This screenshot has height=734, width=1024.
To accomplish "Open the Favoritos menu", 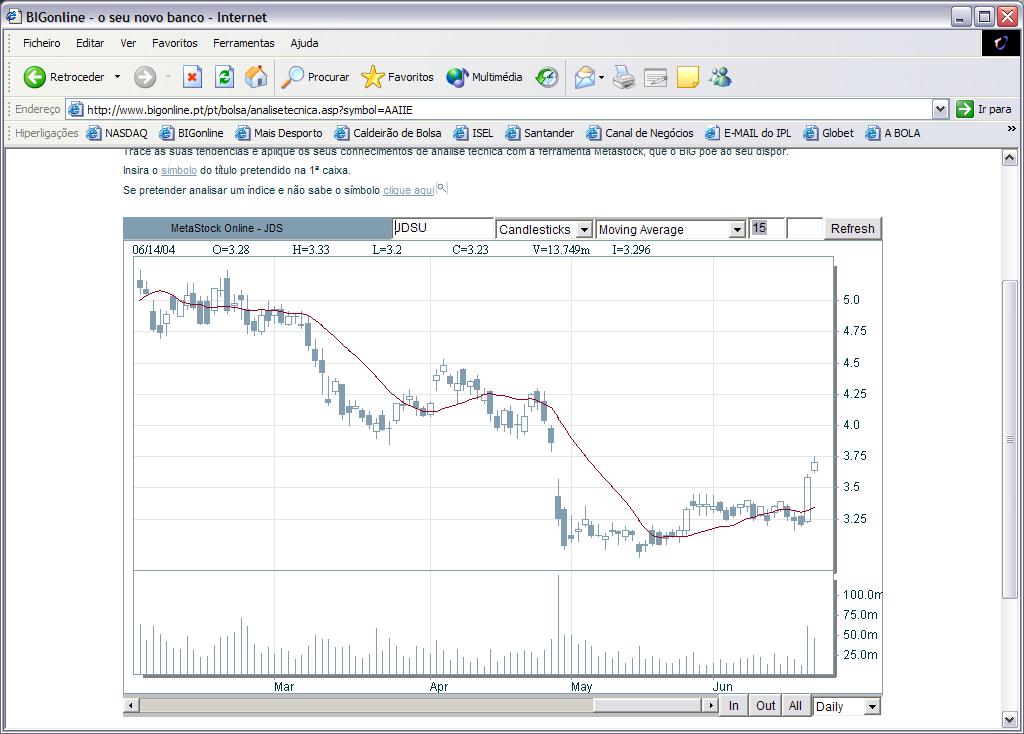I will (174, 43).
